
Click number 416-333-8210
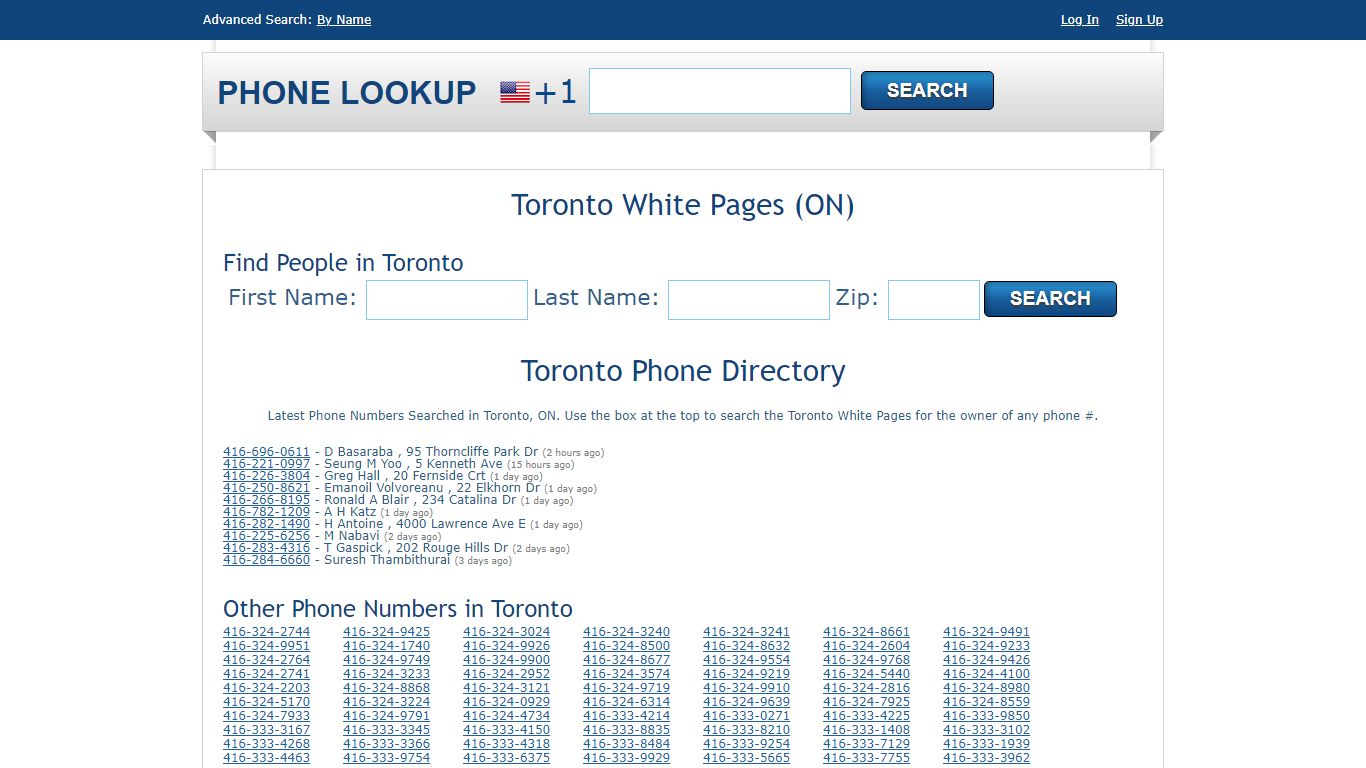747,730
